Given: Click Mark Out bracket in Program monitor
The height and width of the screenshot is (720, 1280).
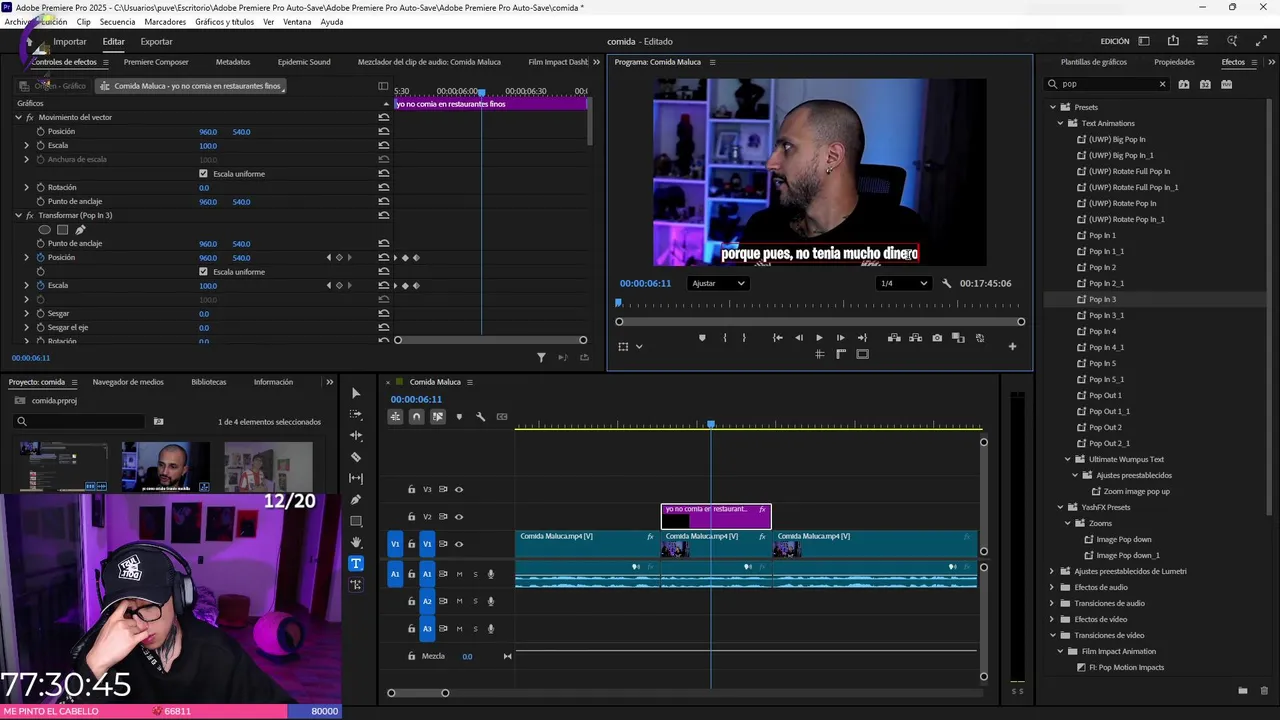Looking at the screenshot, I should click(744, 338).
